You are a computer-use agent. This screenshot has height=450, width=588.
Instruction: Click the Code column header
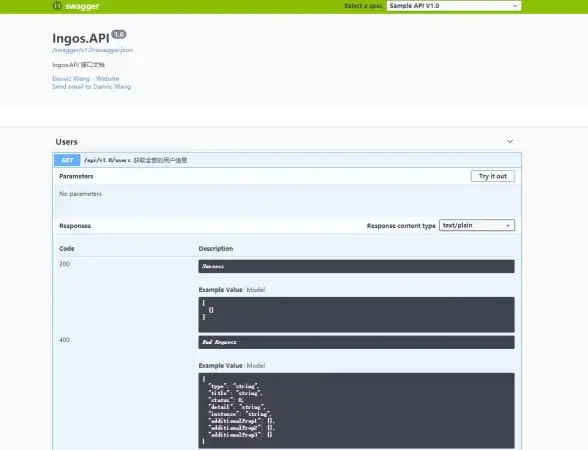click(67, 249)
